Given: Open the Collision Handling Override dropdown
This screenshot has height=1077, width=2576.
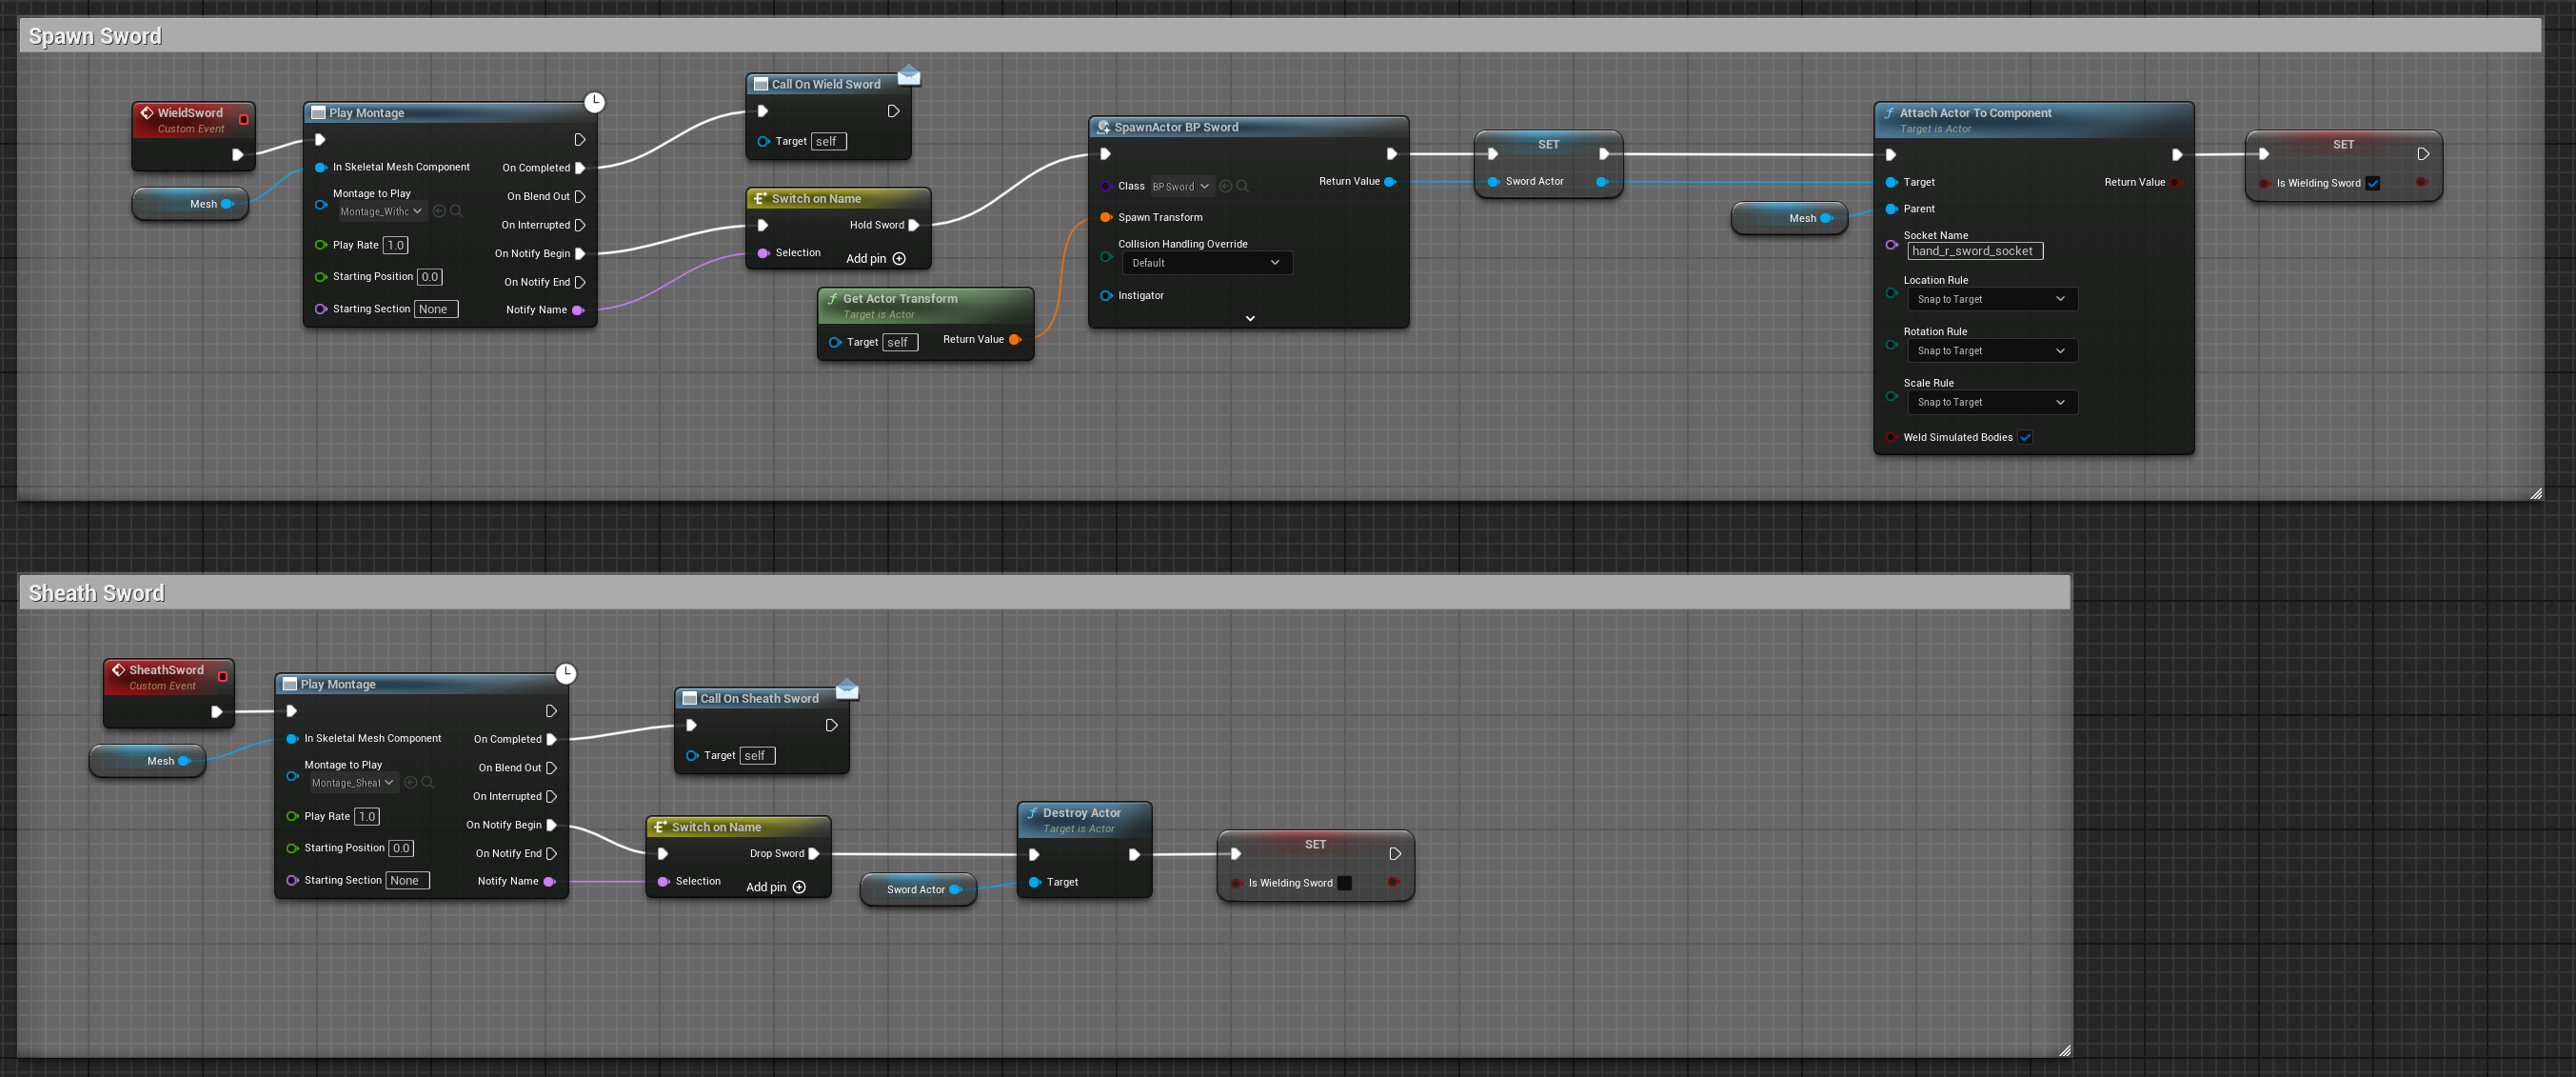Looking at the screenshot, I should [x=1206, y=263].
